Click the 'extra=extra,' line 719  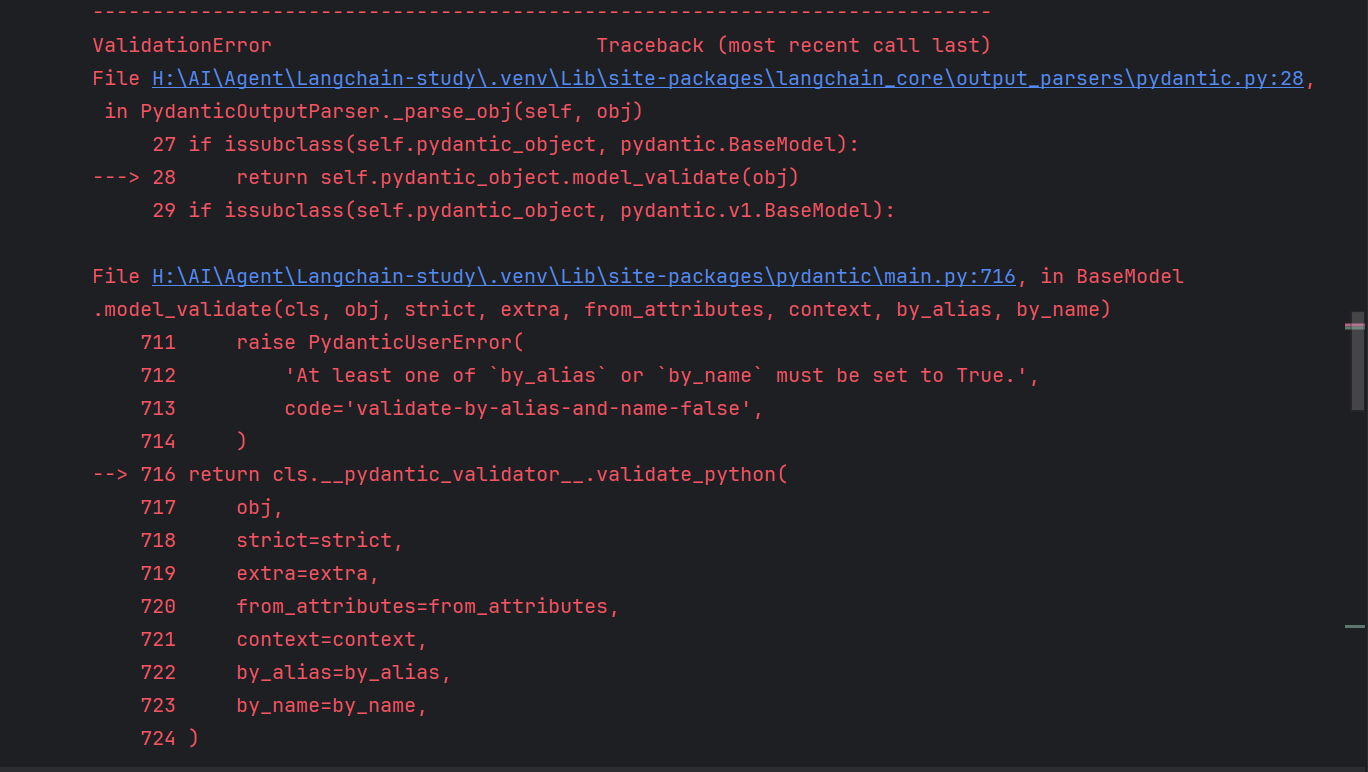click(x=308, y=573)
